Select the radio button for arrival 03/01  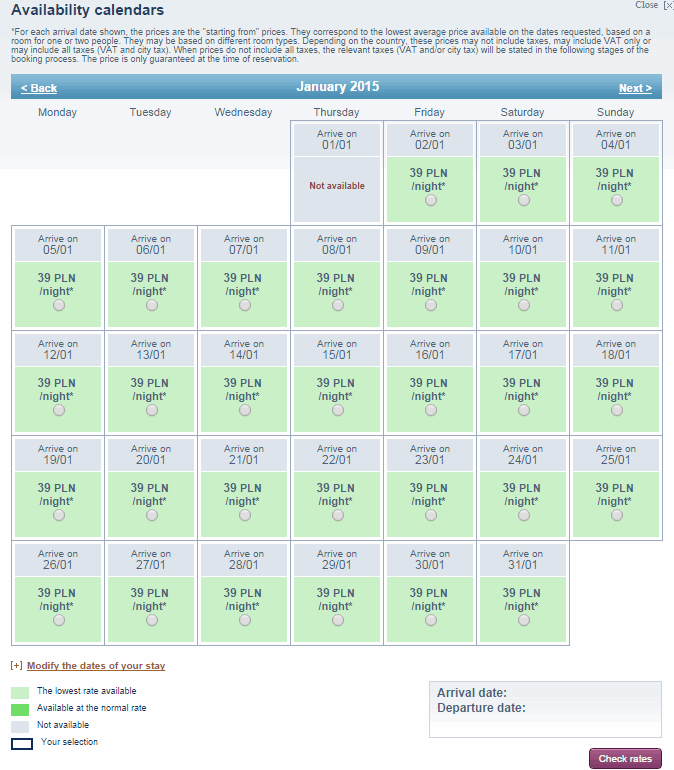pyautogui.click(x=524, y=200)
